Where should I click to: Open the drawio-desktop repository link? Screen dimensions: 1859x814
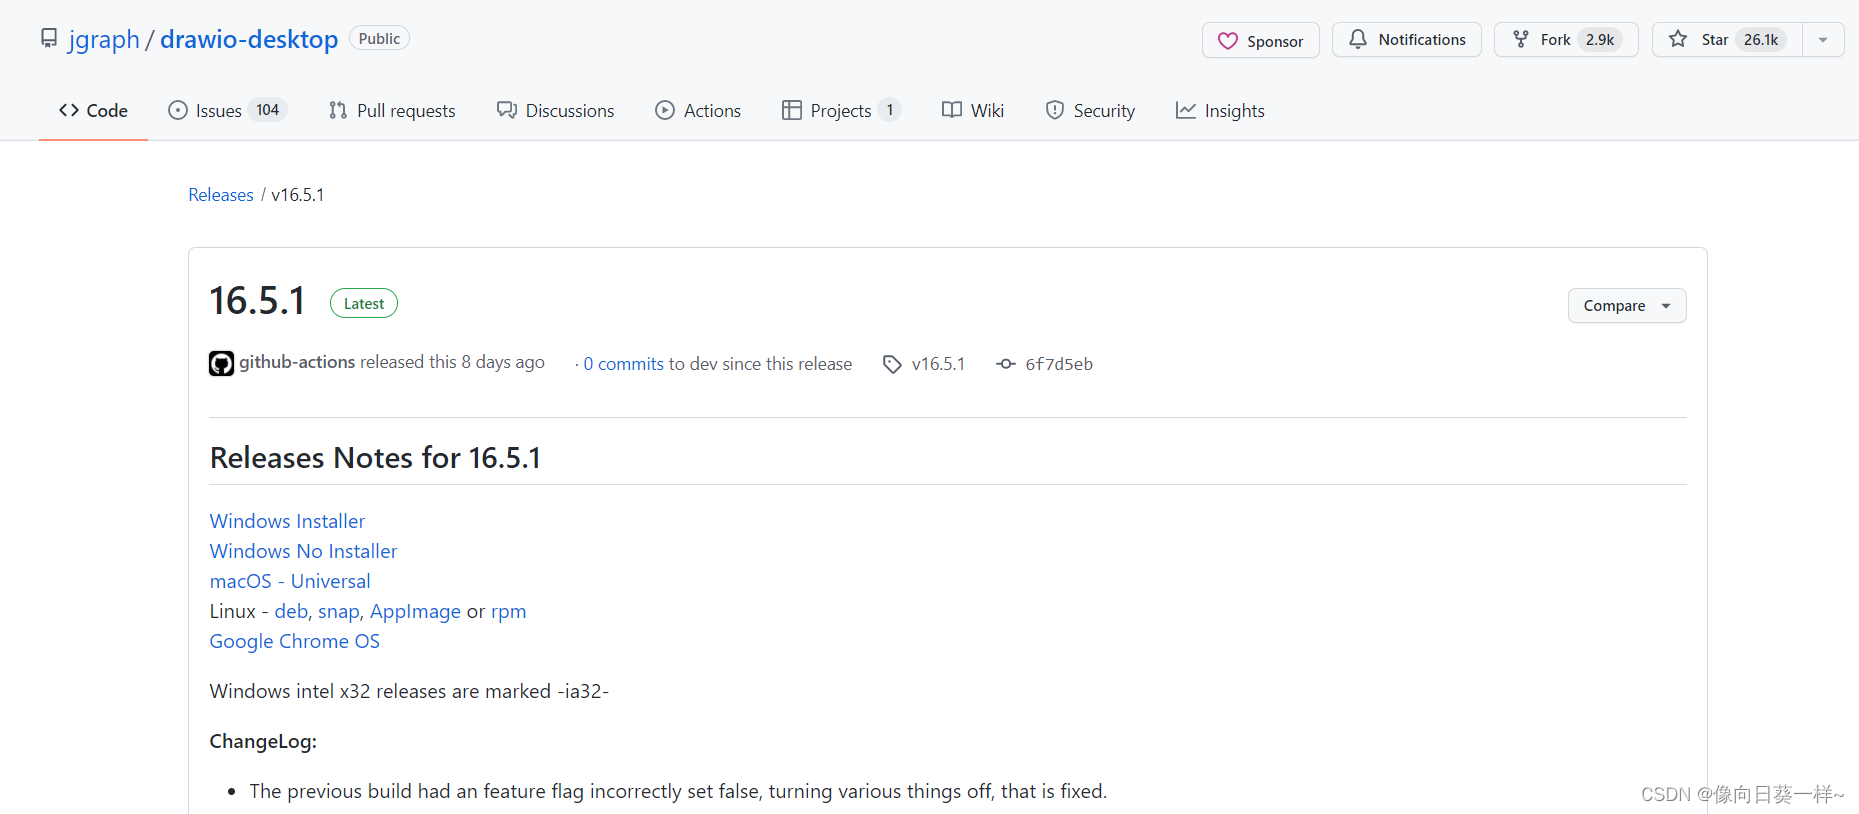coord(249,39)
